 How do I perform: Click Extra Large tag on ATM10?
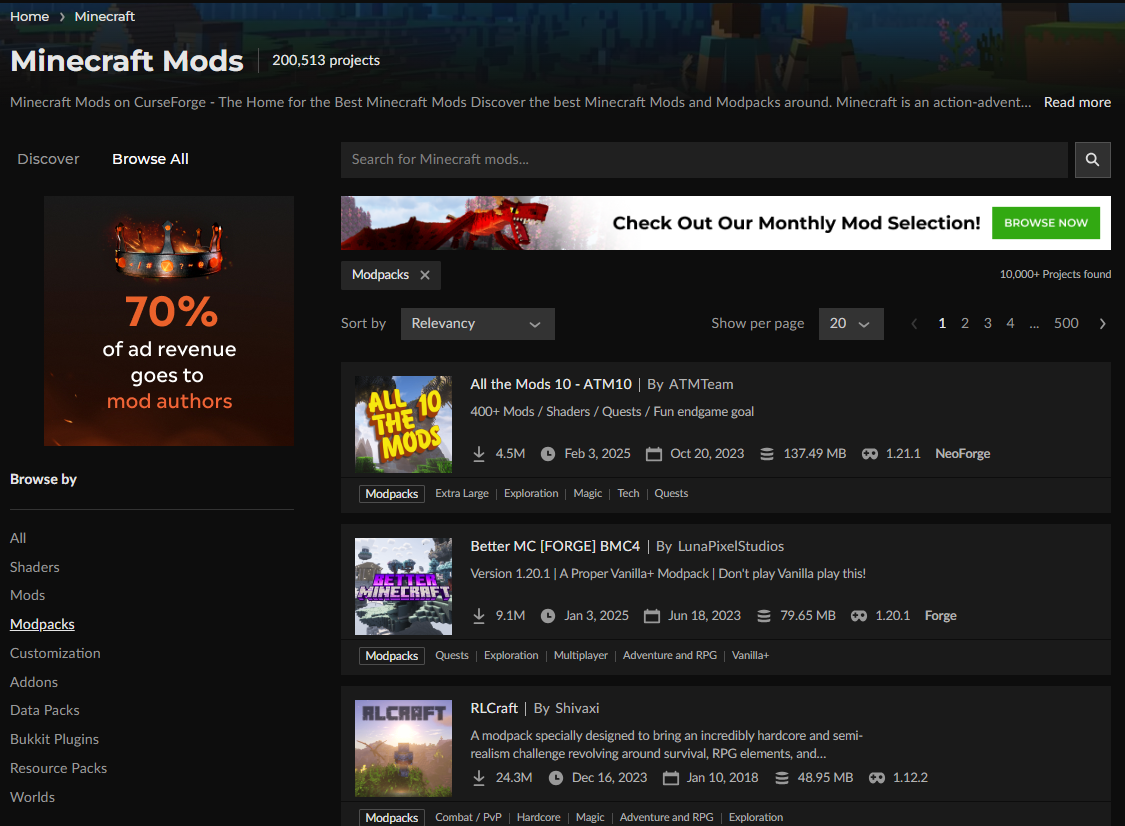(x=461, y=494)
